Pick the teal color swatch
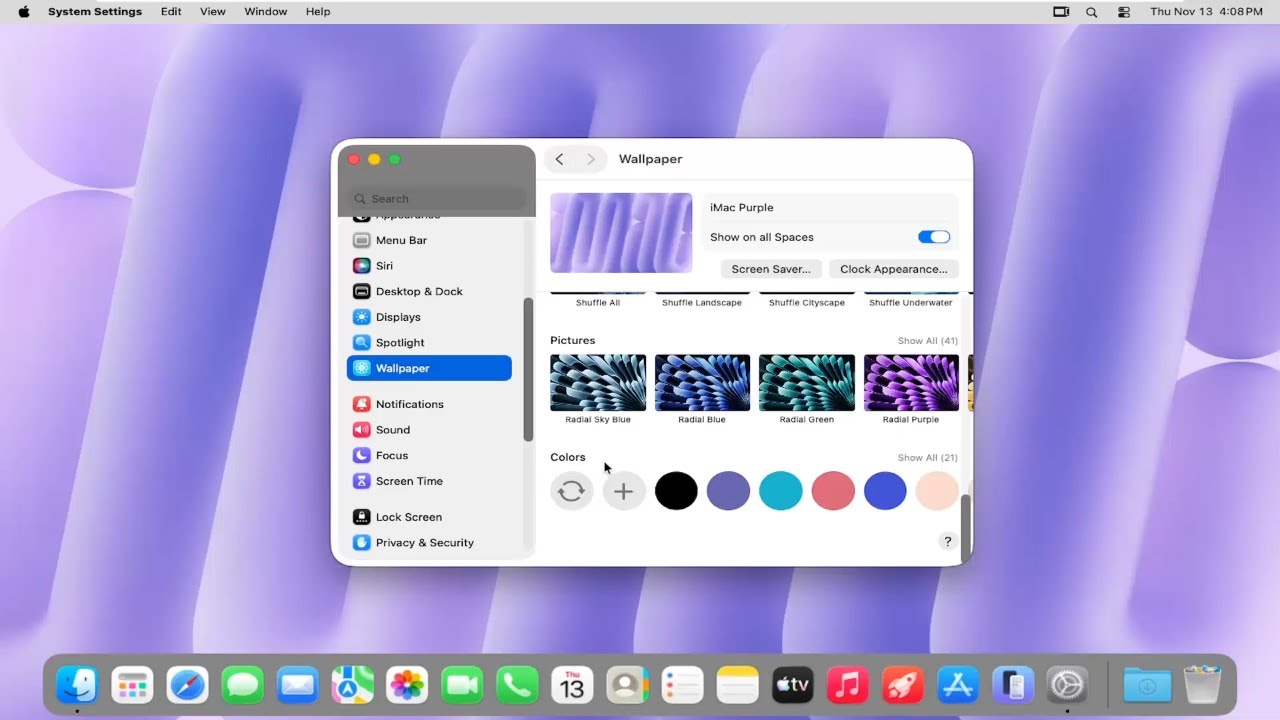1280x720 pixels. [781, 491]
